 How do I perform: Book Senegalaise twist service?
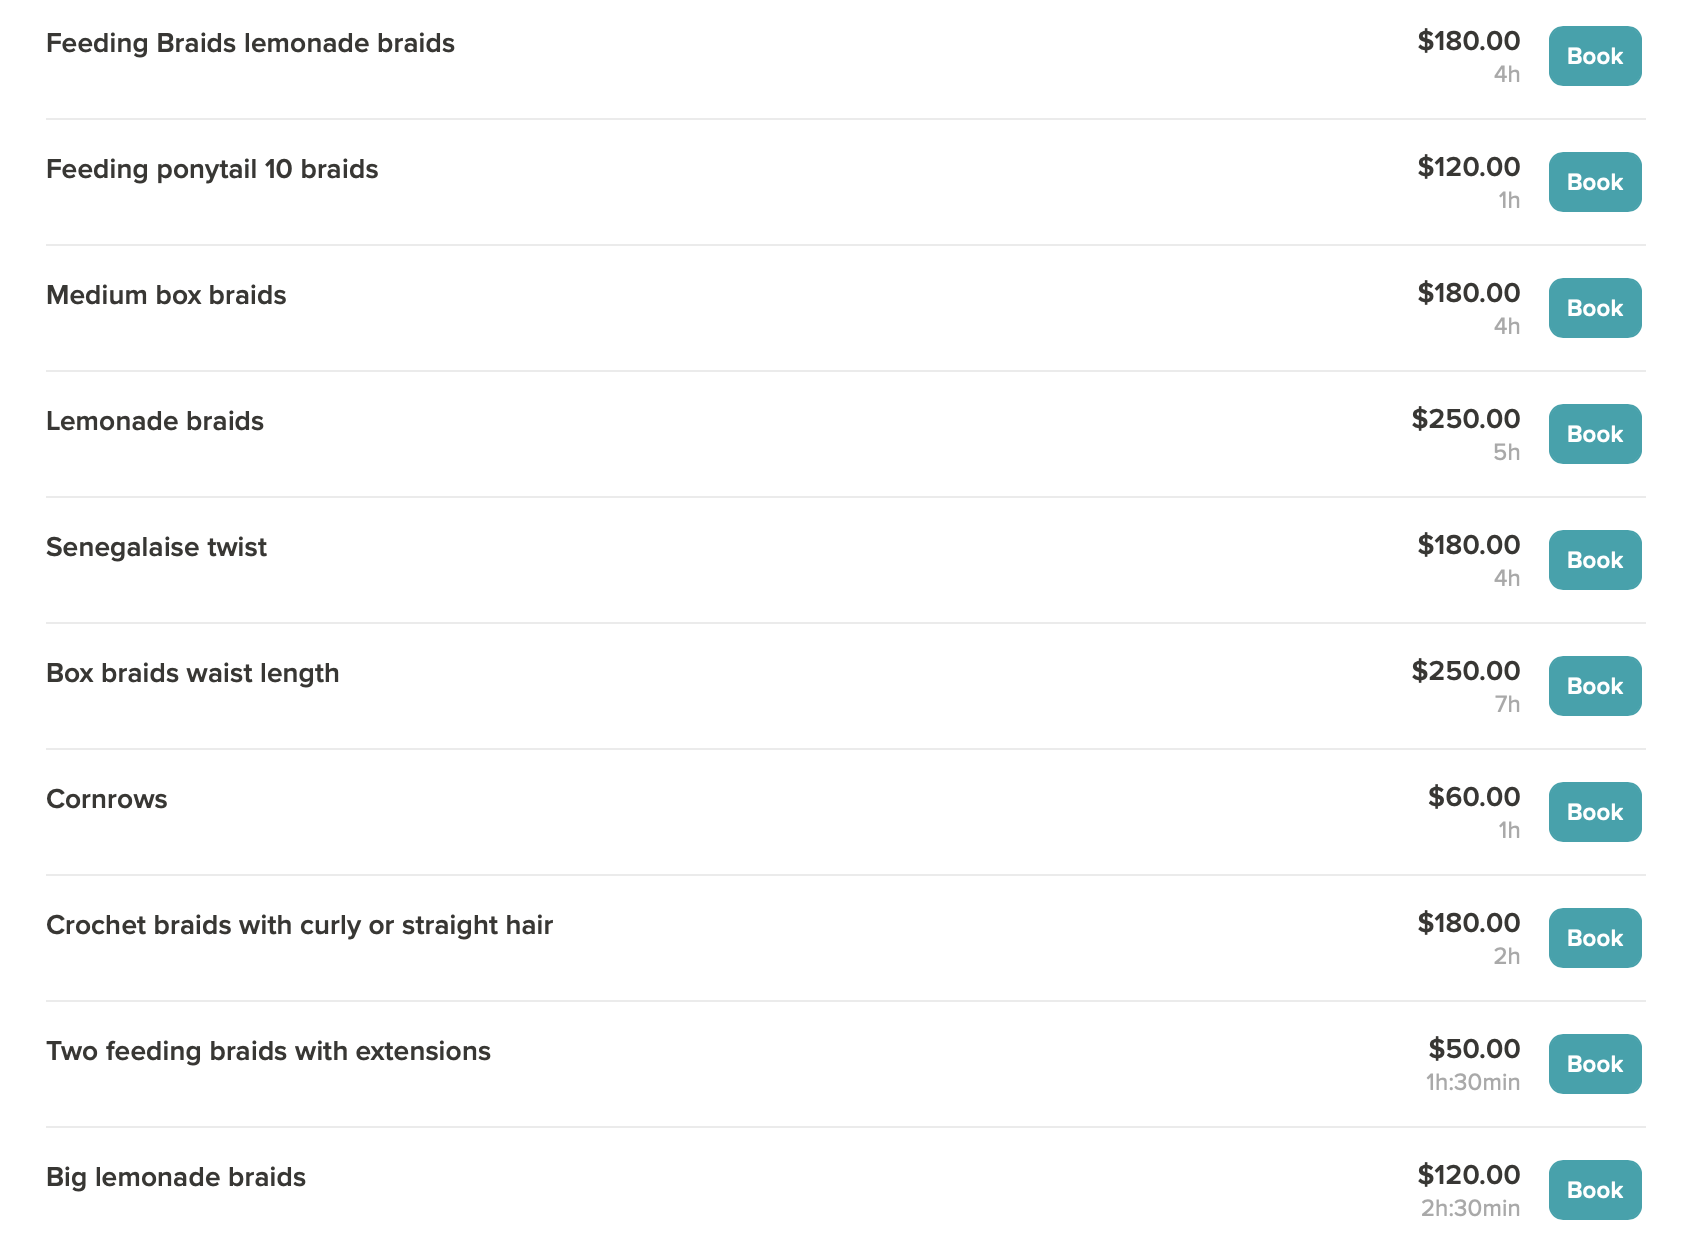pos(1595,560)
